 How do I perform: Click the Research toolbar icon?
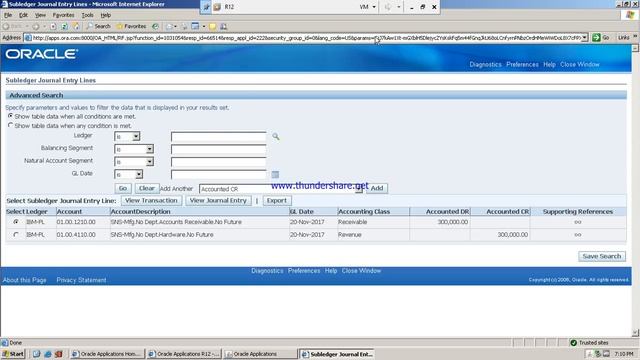point(224,26)
